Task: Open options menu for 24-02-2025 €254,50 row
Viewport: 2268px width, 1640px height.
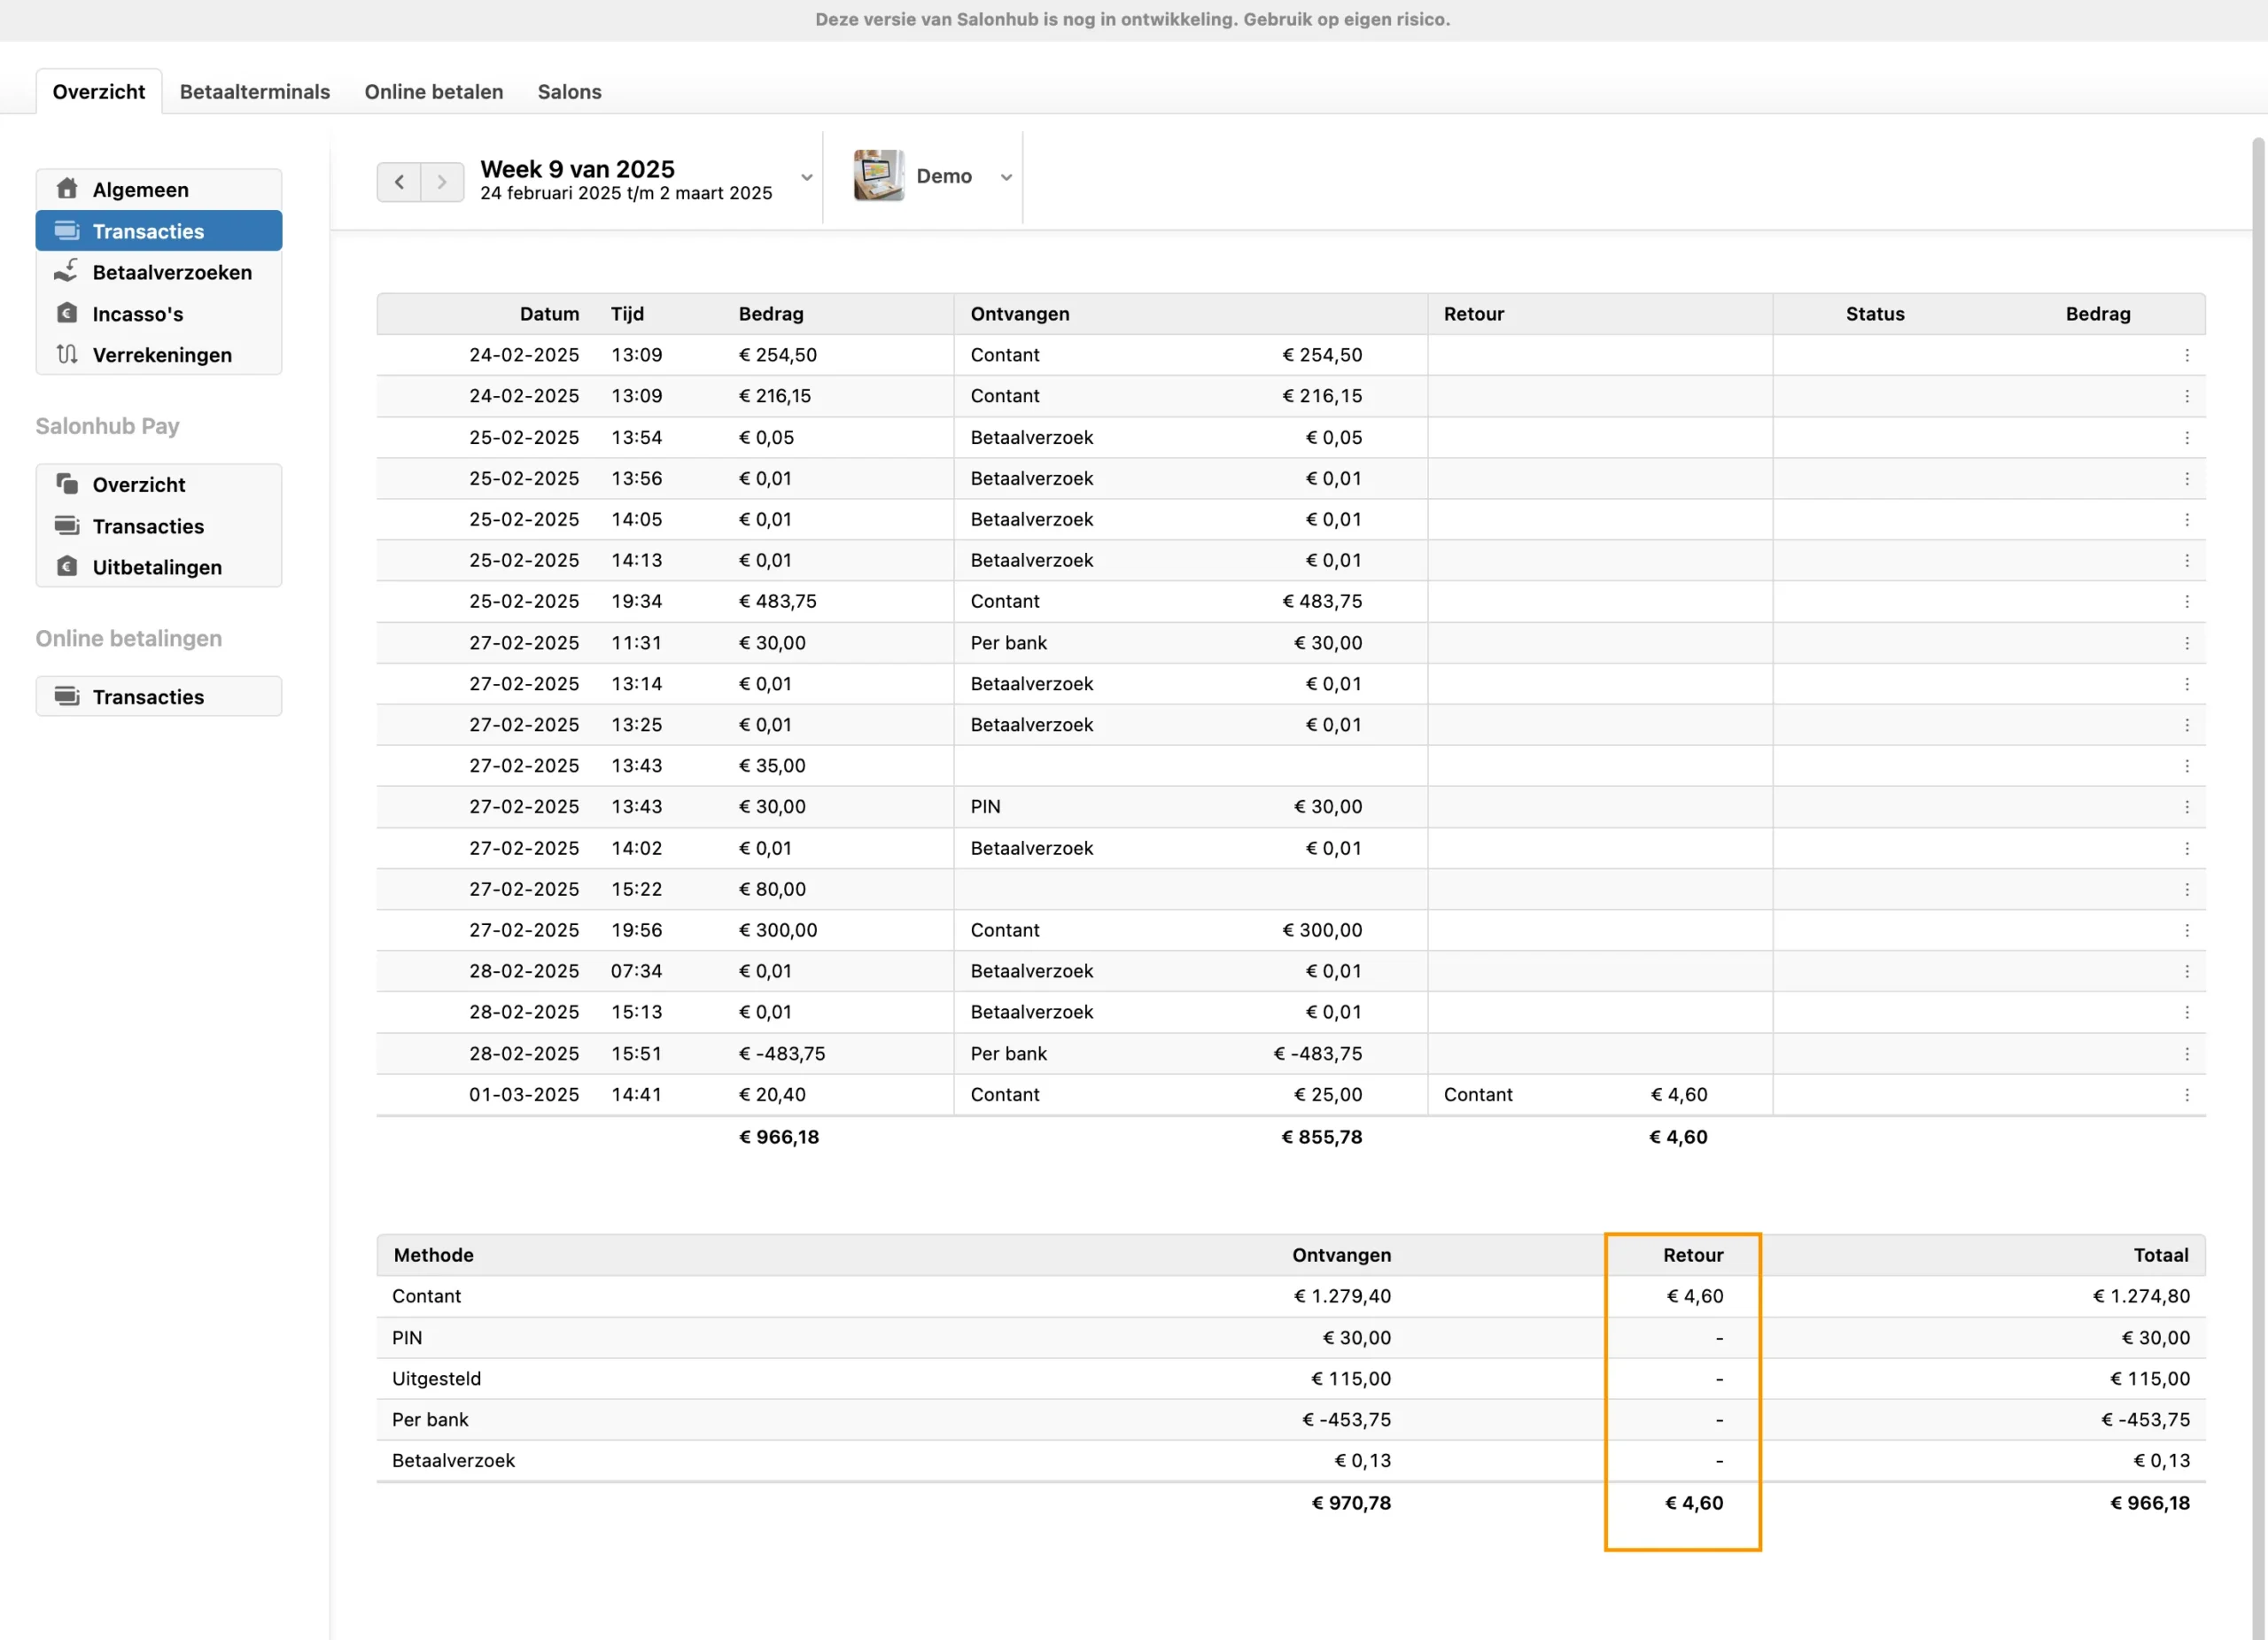Action: (2186, 355)
